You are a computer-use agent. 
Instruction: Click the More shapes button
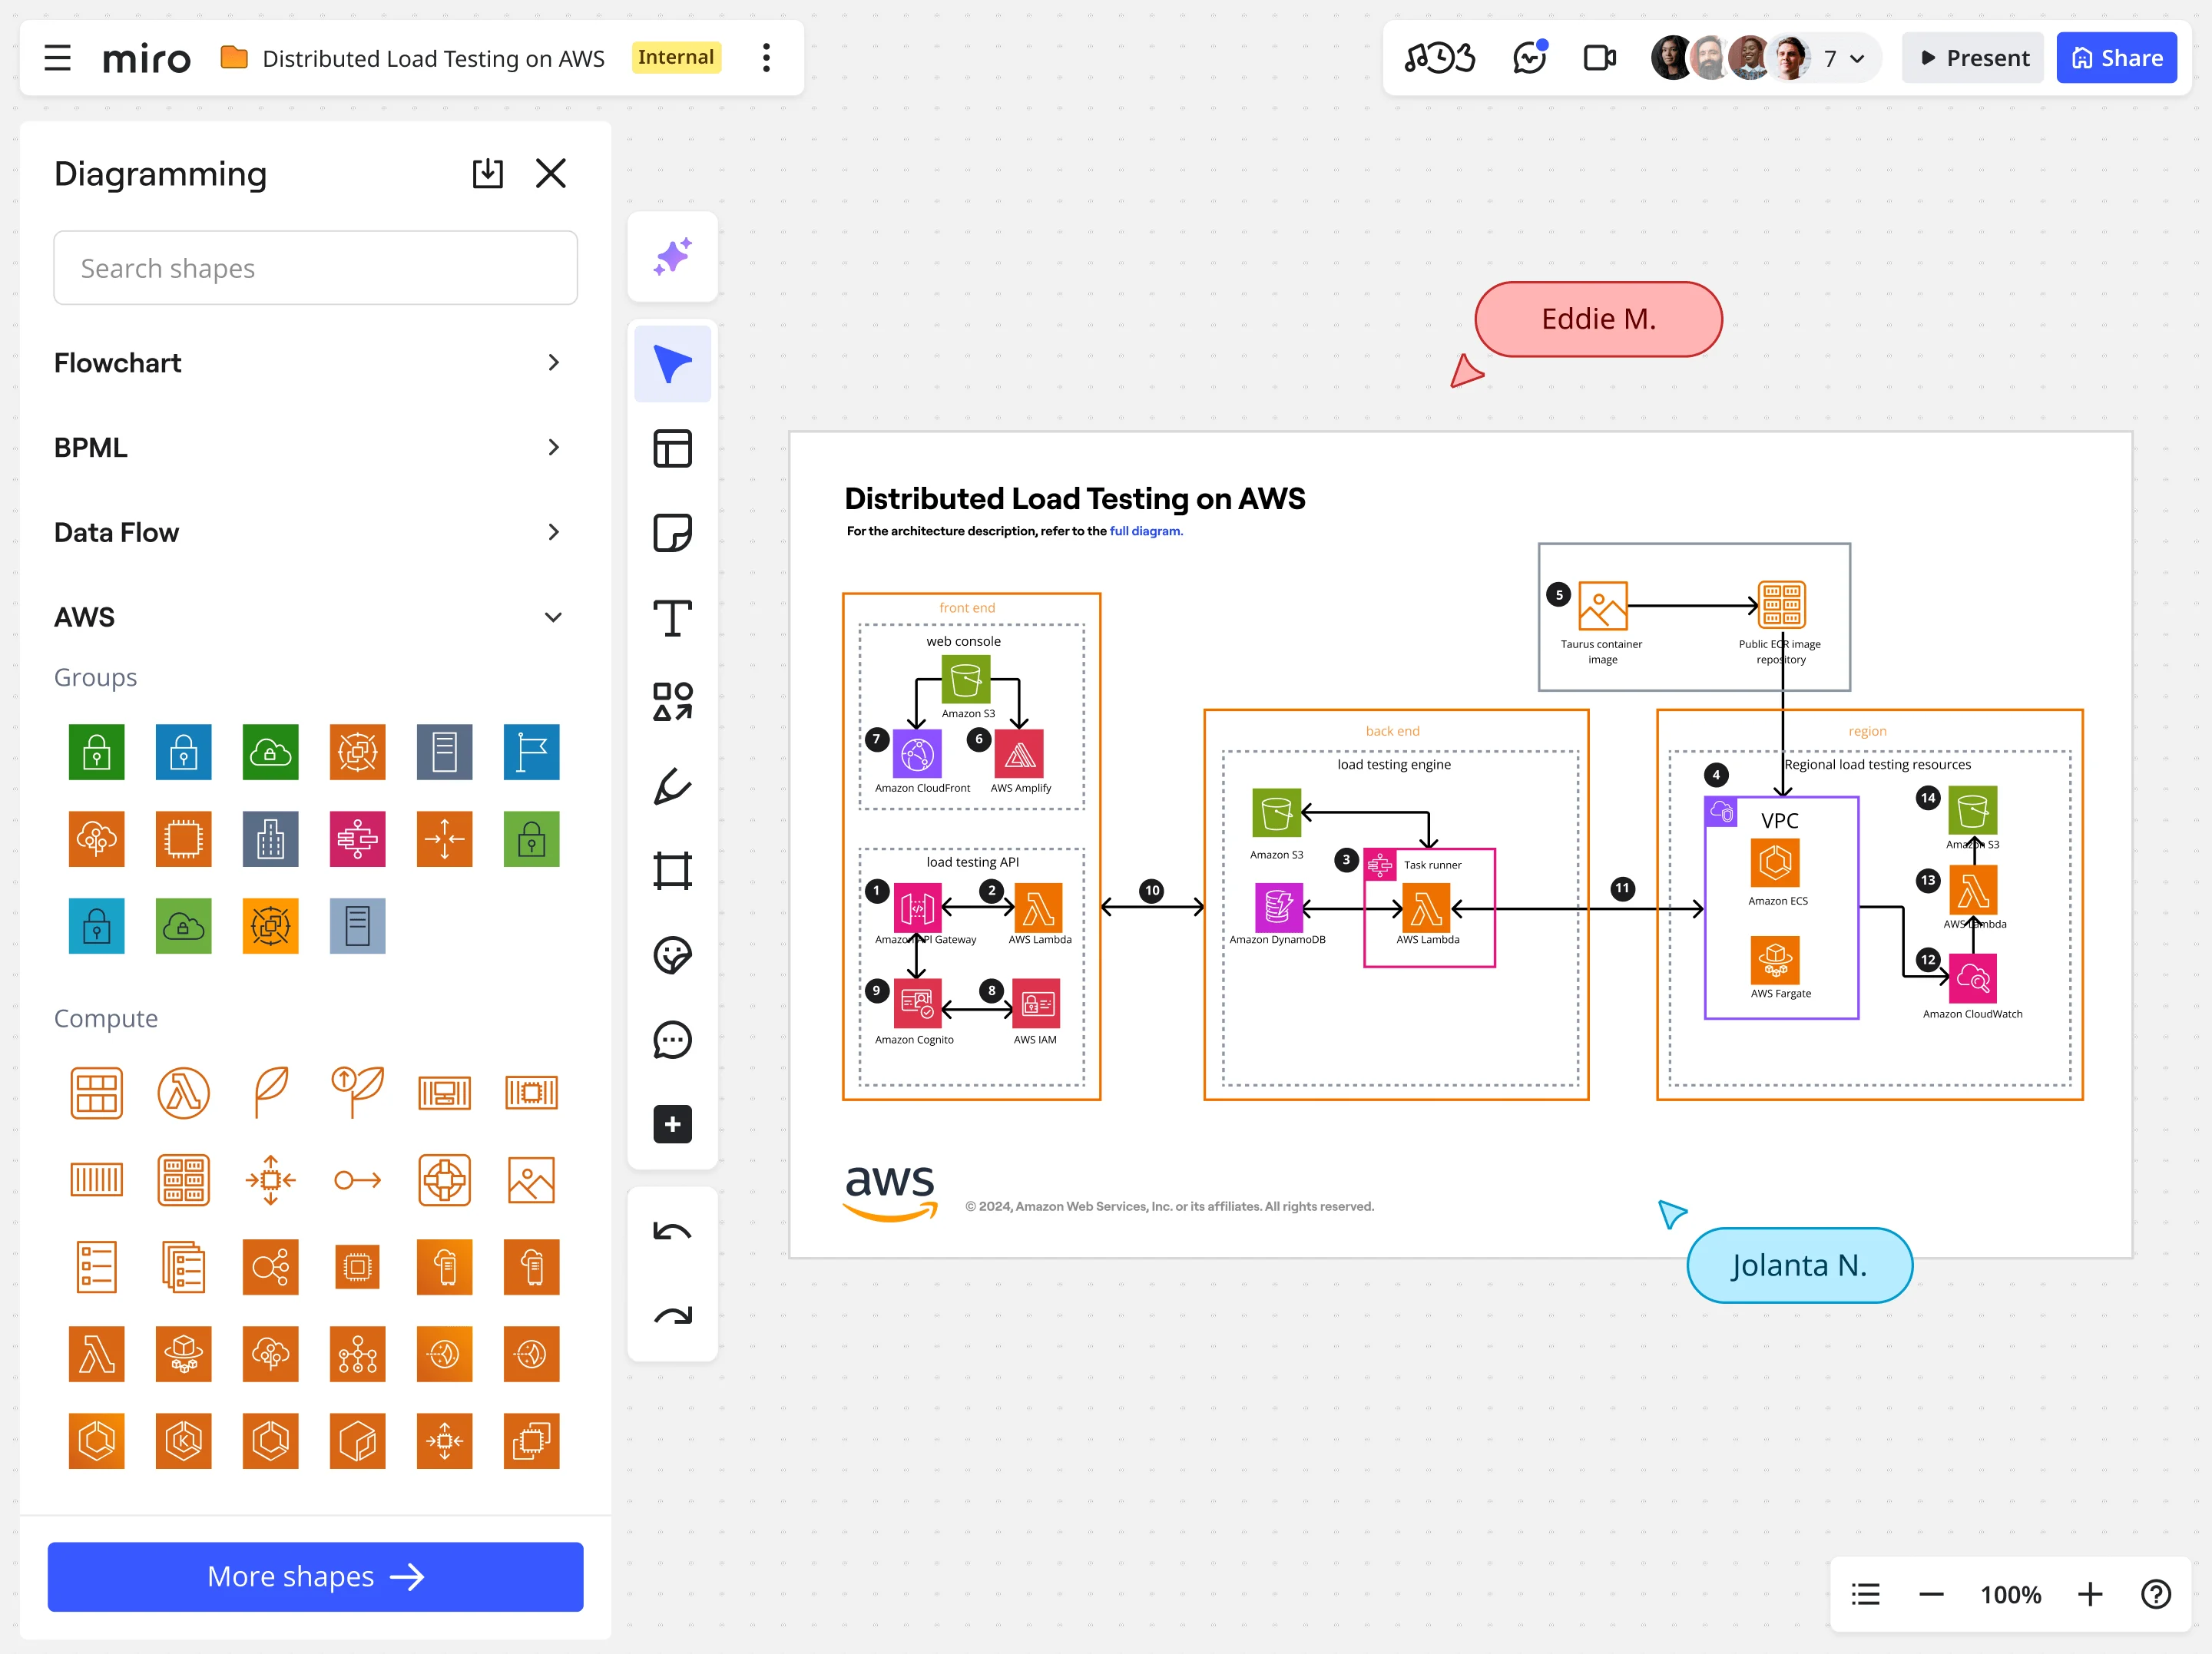(315, 1576)
